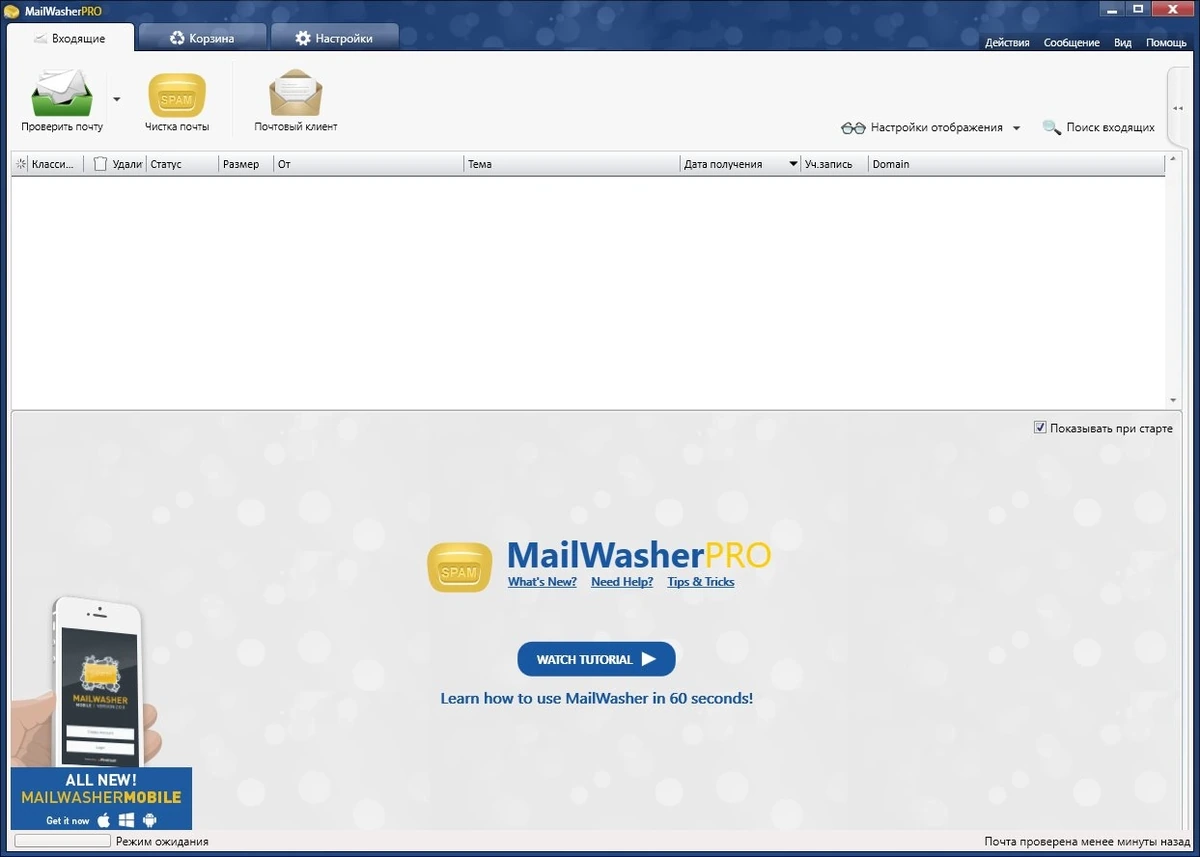Click the magnifier icon for inbox search
Viewport: 1200px width, 857px height.
tap(1051, 128)
